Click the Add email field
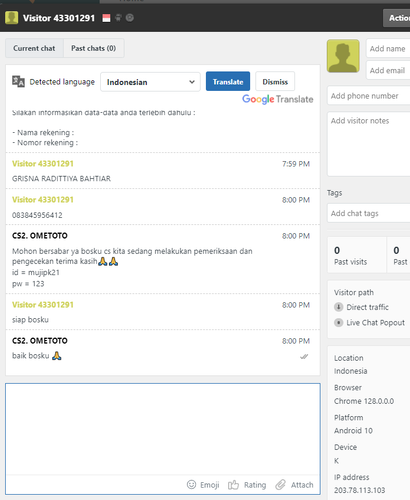 pyautogui.click(x=388, y=70)
